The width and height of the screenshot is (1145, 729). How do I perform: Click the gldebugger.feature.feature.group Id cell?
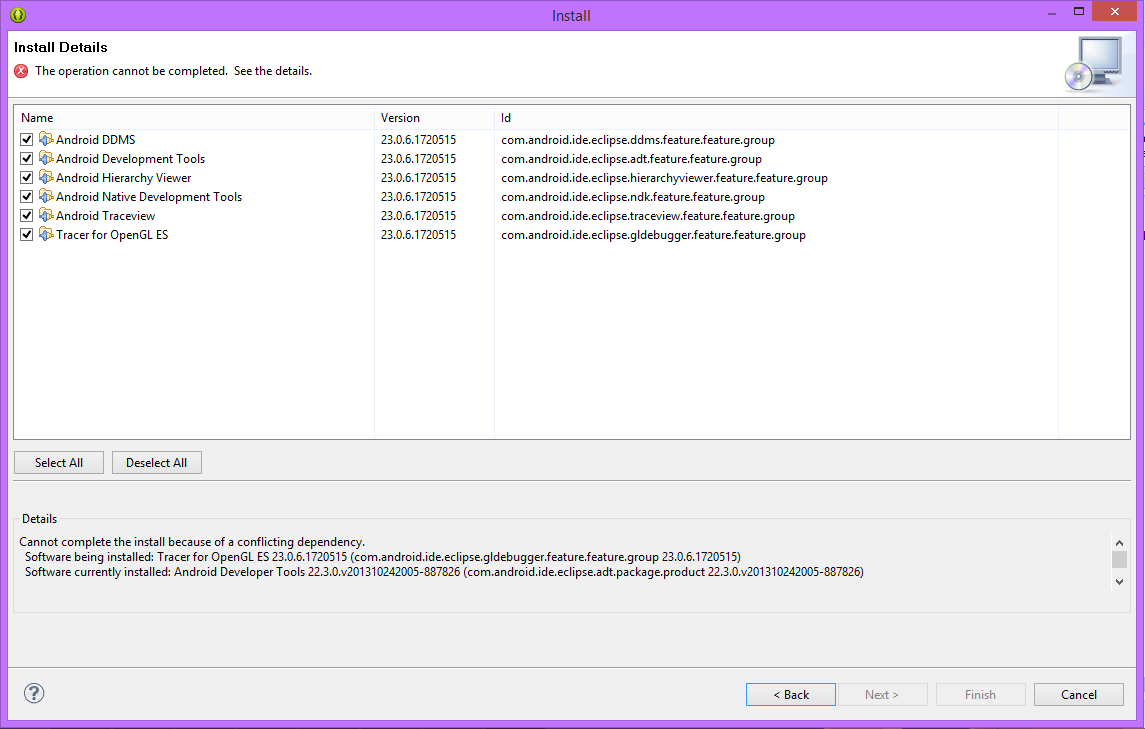pyautogui.click(x=654, y=234)
